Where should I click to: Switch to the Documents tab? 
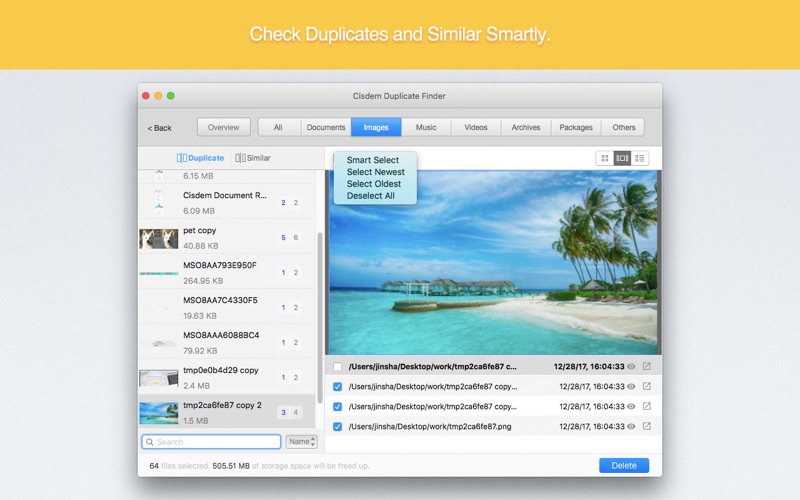(x=326, y=127)
